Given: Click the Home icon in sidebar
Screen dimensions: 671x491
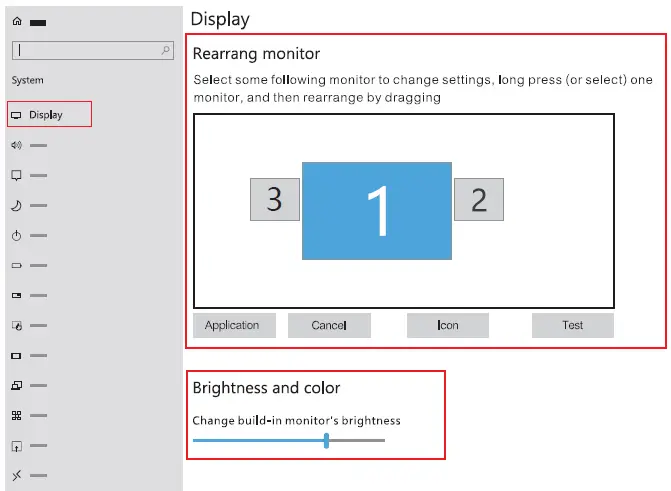Looking at the screenshot, I should [x=17, y=21].
